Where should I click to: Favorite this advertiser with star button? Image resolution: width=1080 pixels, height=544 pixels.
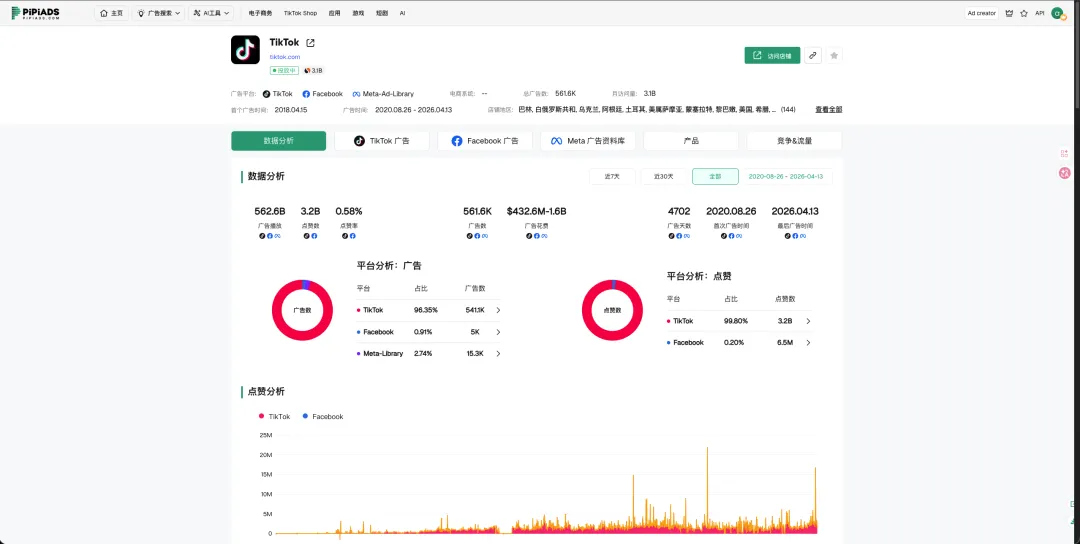(834, 55)
